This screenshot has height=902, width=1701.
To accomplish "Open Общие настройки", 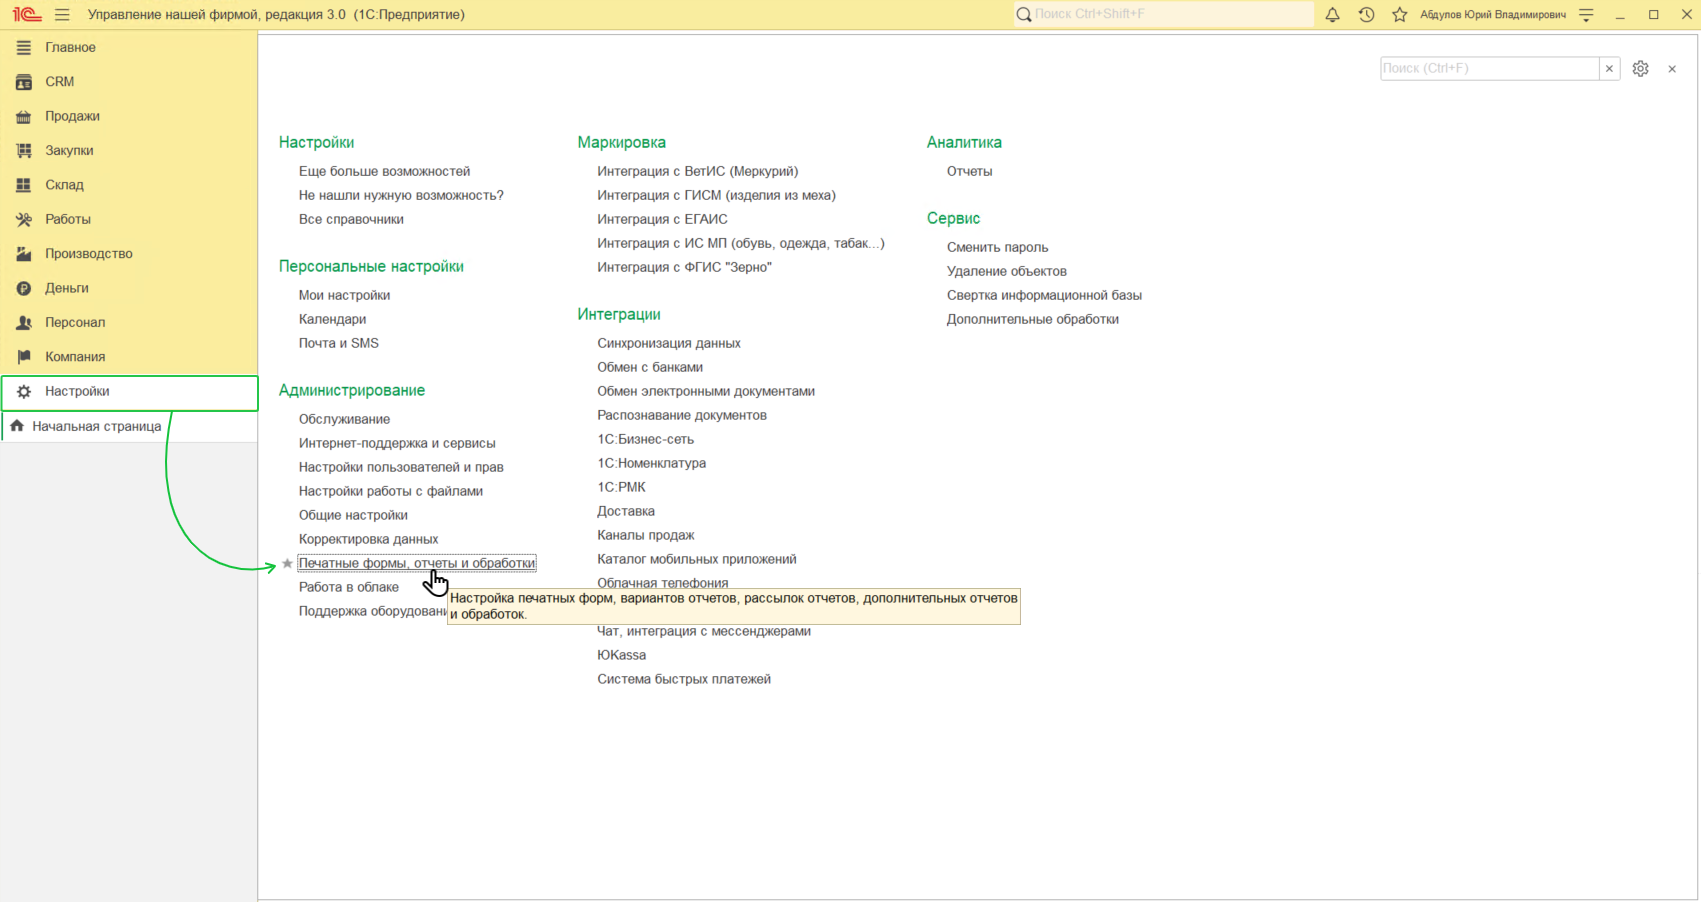I will coord(353,515).
